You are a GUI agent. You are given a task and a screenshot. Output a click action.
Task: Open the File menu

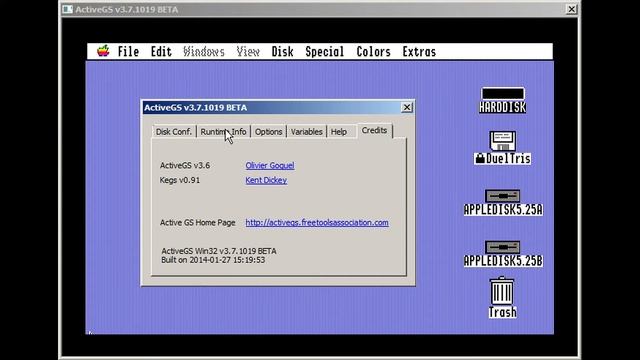[128, 52]
